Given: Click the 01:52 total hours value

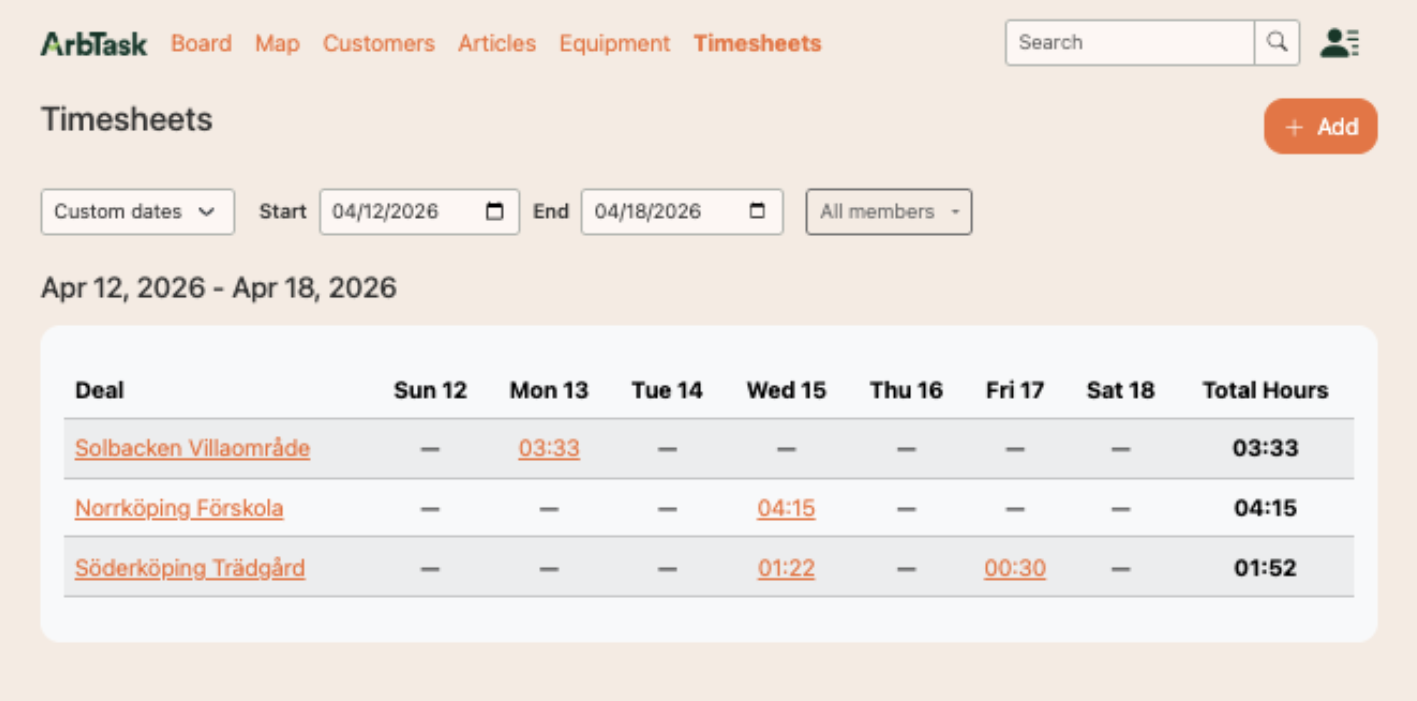Looking at the screenshot, I should pyautogui.click(x=1265, y=568).
